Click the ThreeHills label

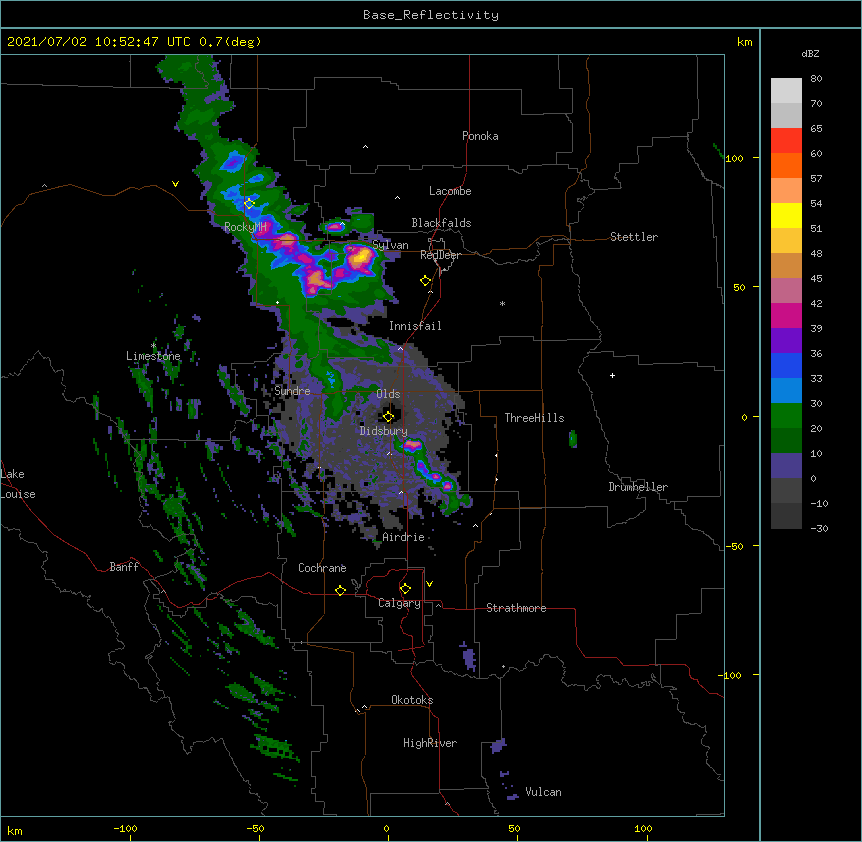534,418
